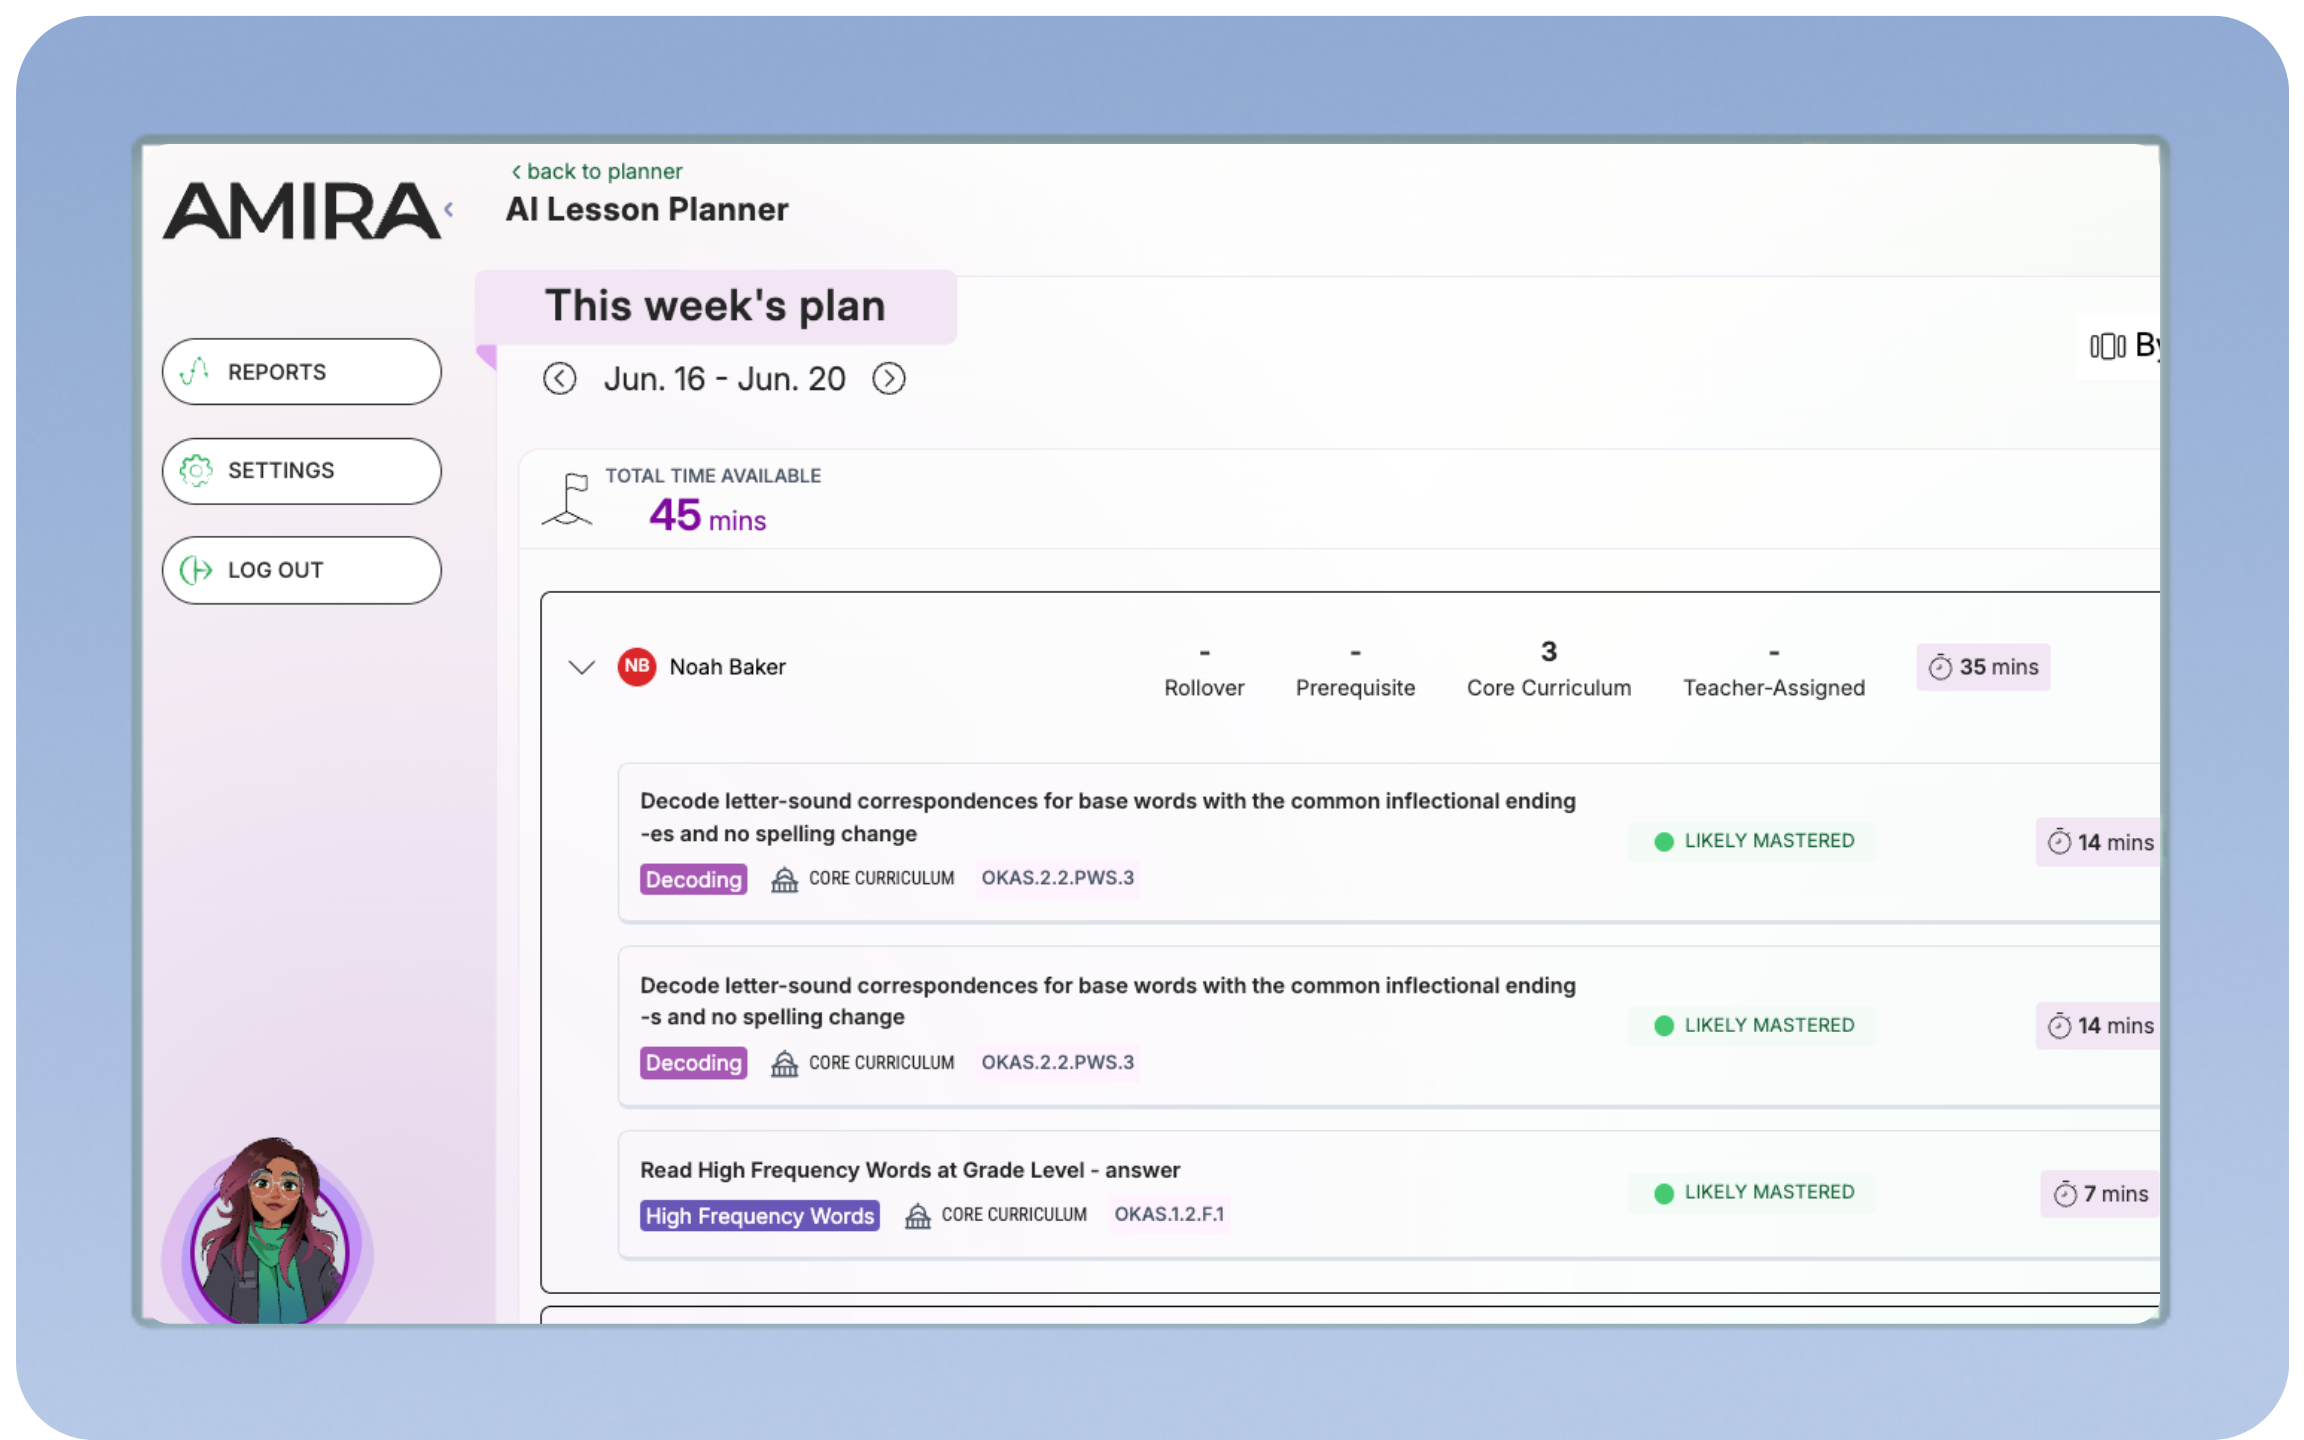The image size is (2304, 1440).
Task: Click the back to planner link
Action: click(x=597, y=171)
